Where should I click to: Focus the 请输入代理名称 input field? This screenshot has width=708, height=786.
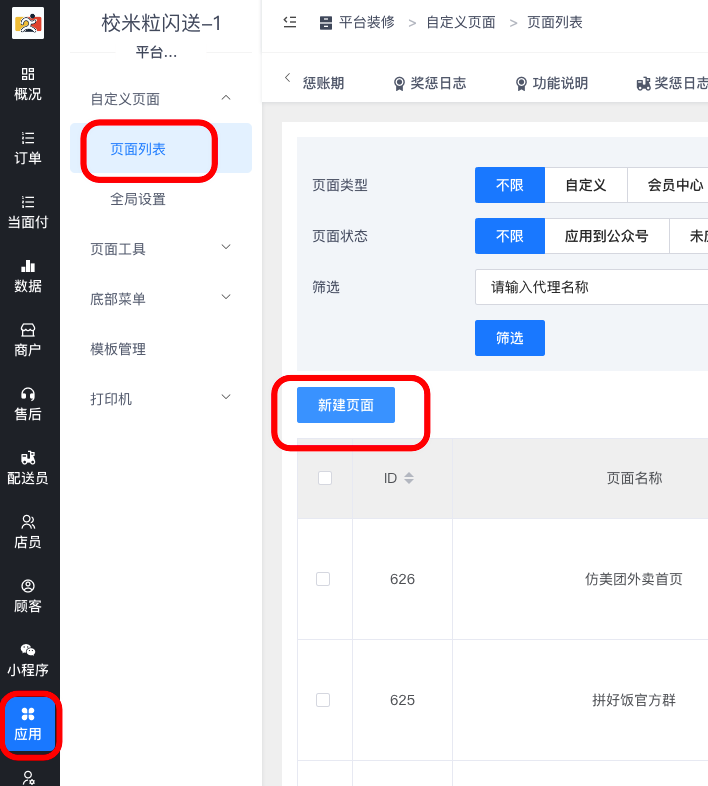(592, 287)
